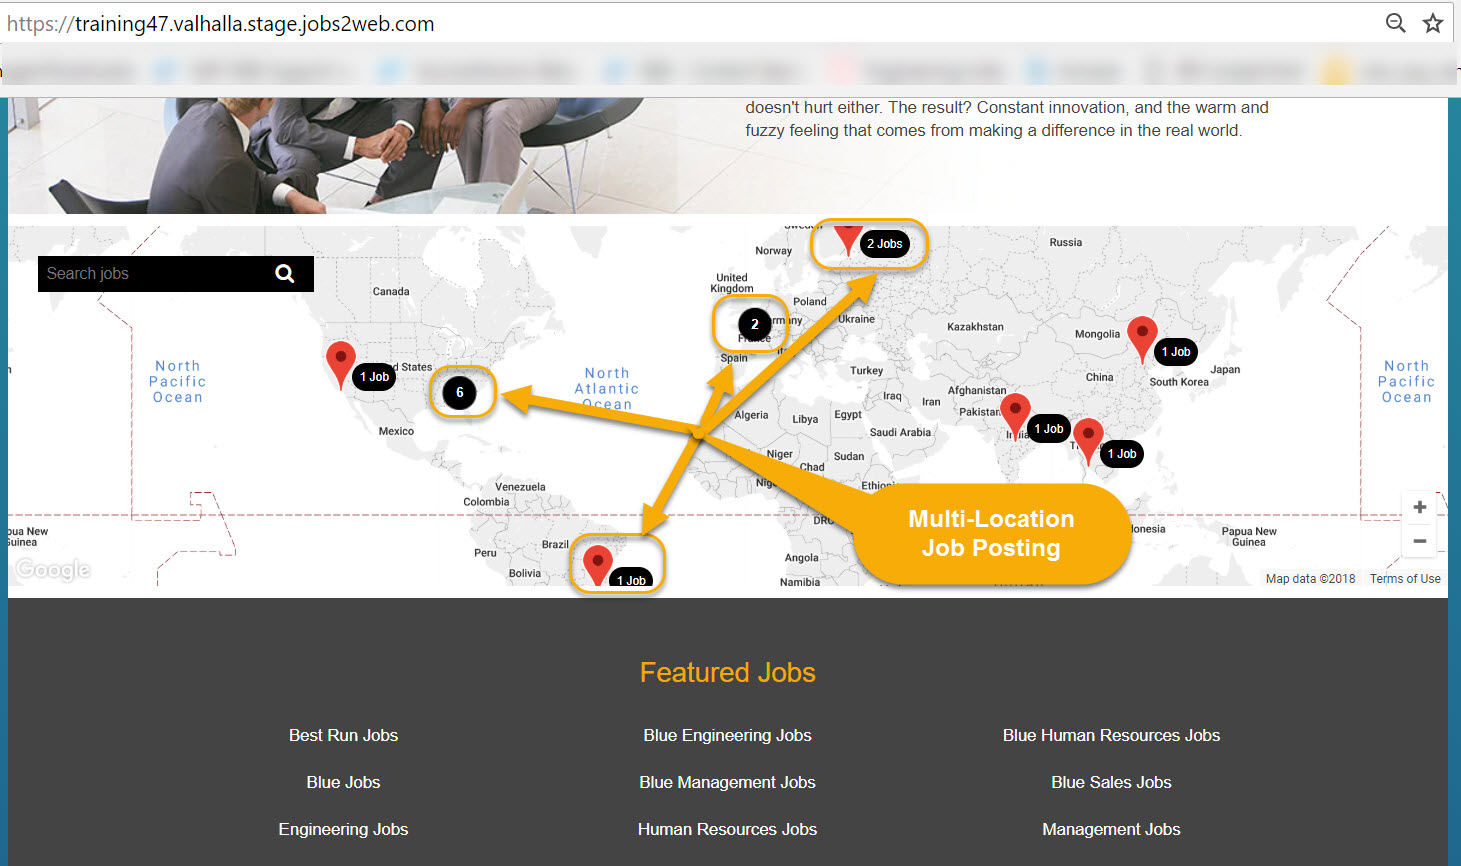1461x866 pixels.
Task: Open the Google logo link on map
Action: (53, 569)
